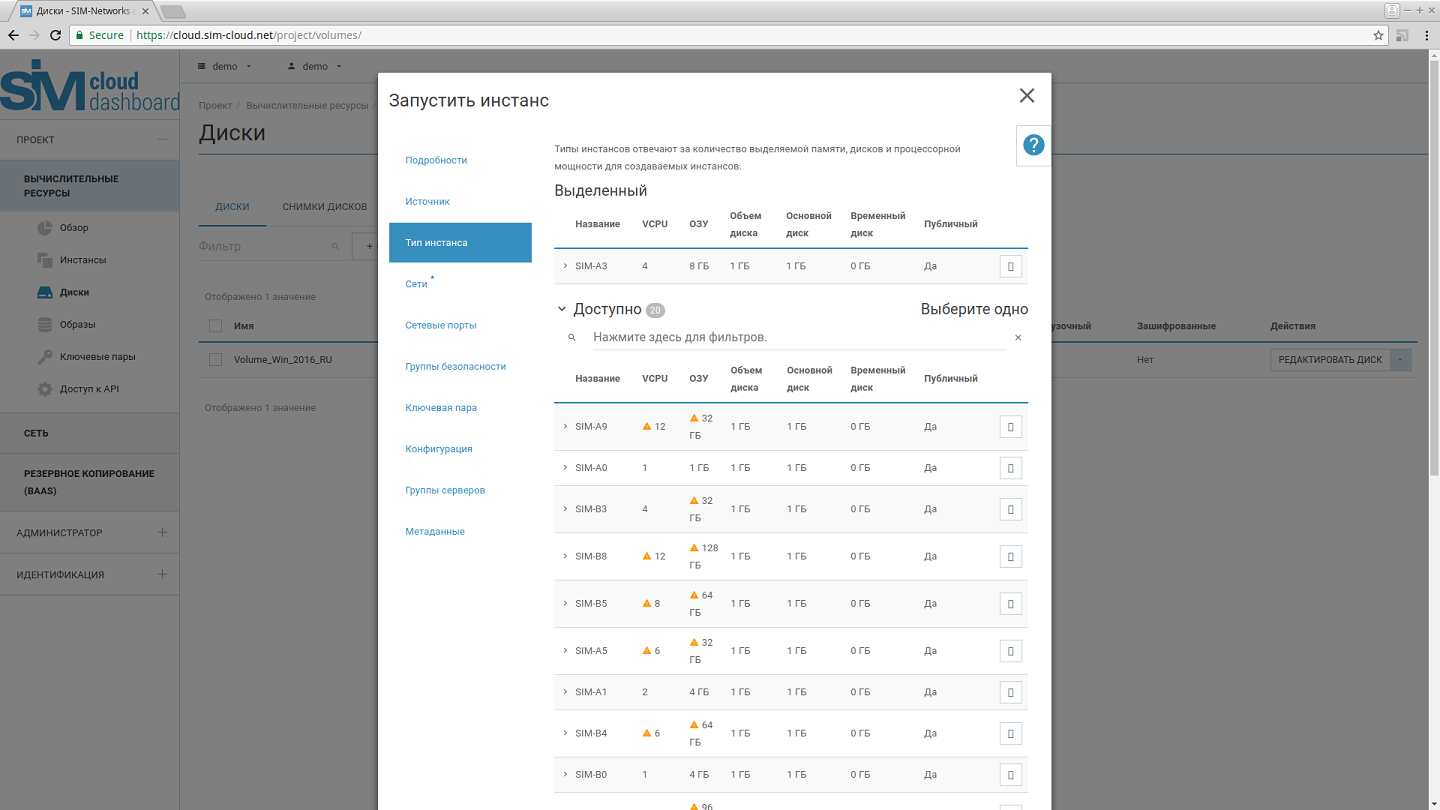The height and width of the screenshot is (810, 1440).
Task: Expand SIM-B3 row details chevron
Action: coord(565,509)
